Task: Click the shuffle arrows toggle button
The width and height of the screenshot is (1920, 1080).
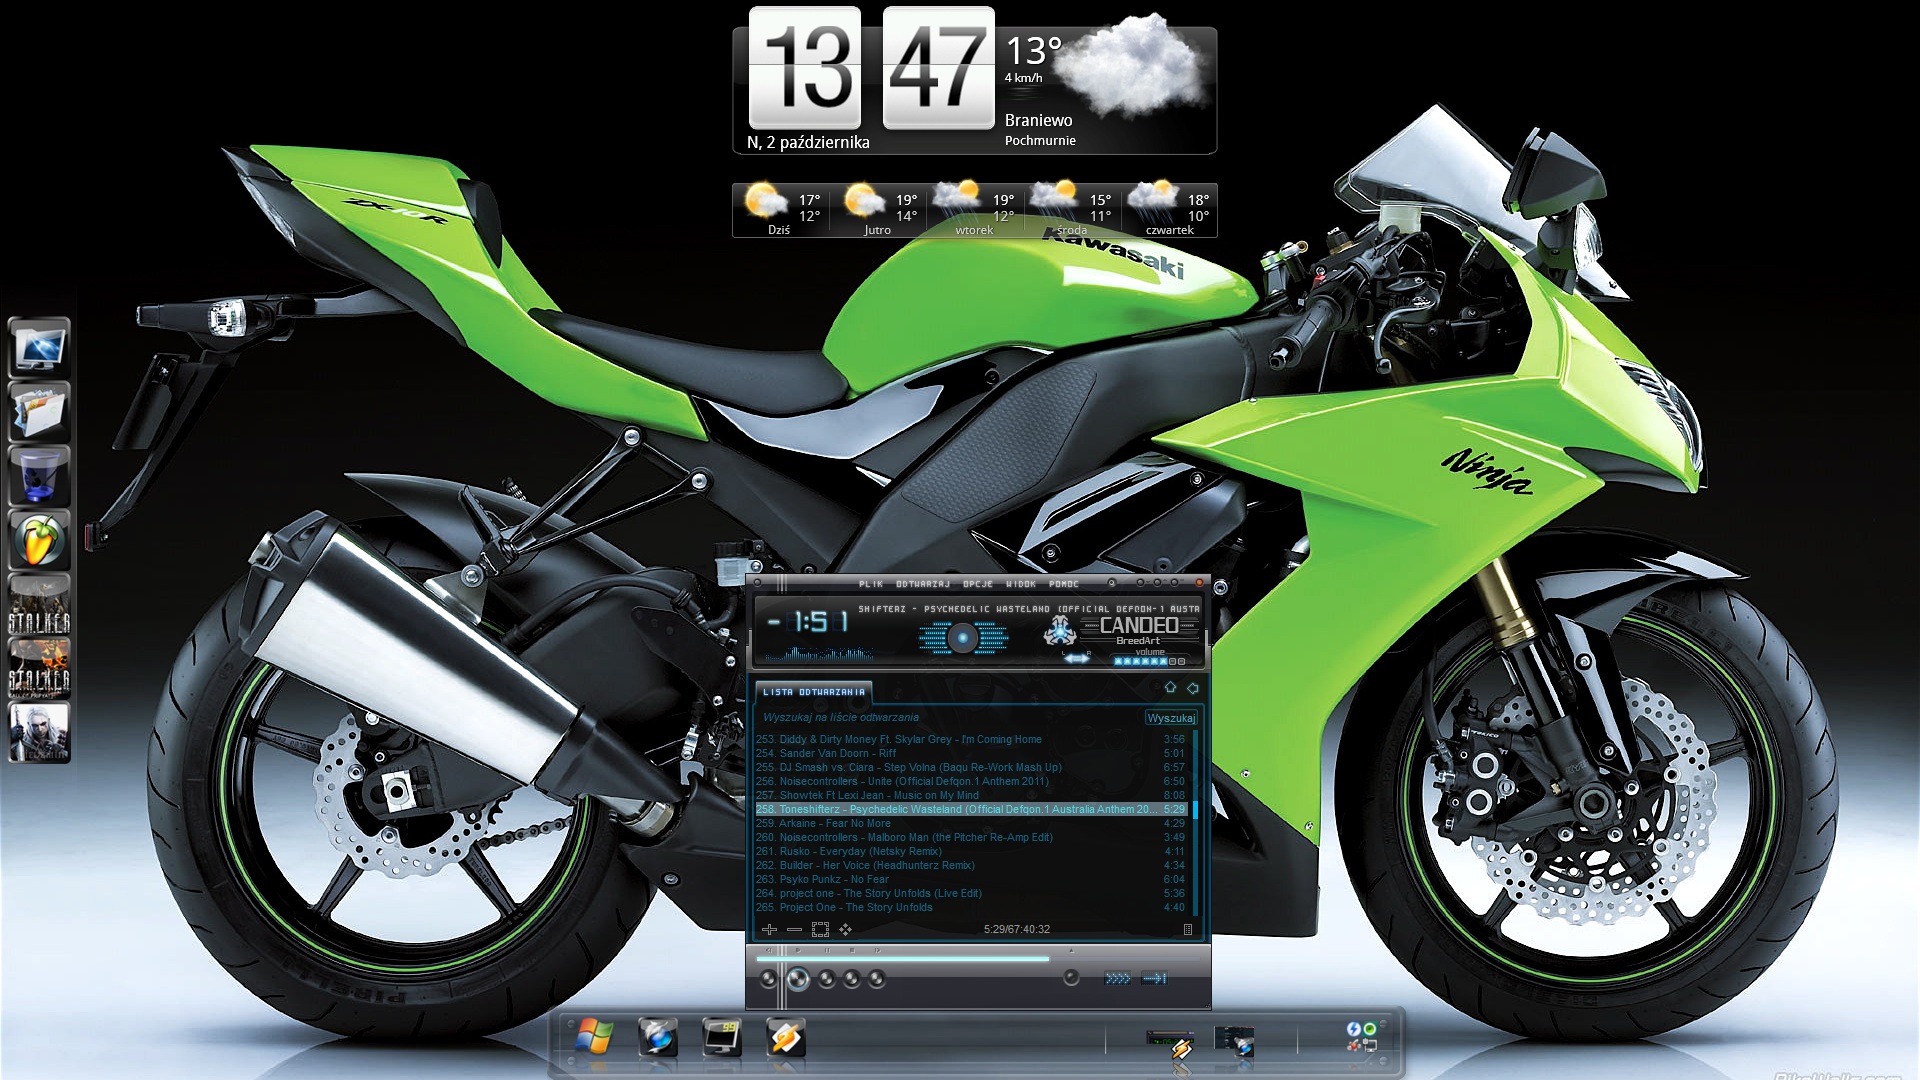Action: [x=1117, y=979]
